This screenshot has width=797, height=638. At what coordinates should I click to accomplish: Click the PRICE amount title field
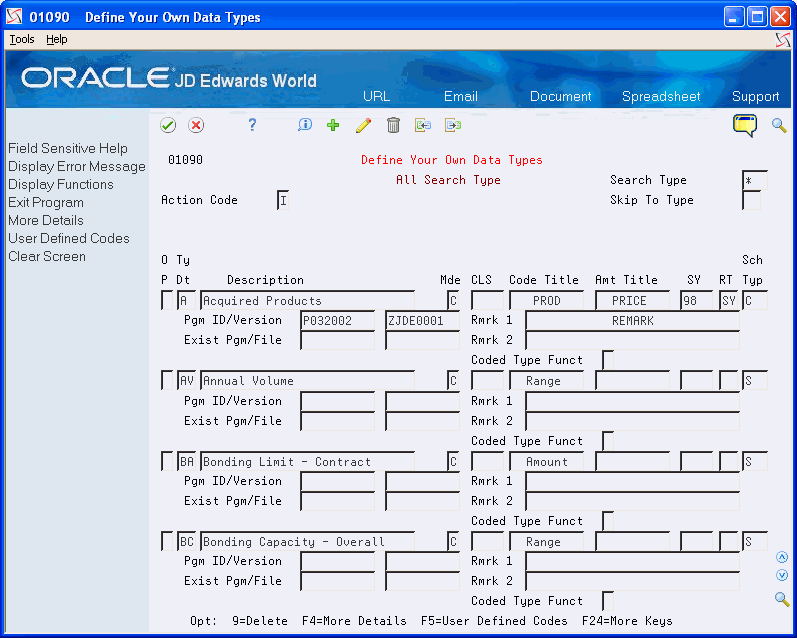point(632,300)
